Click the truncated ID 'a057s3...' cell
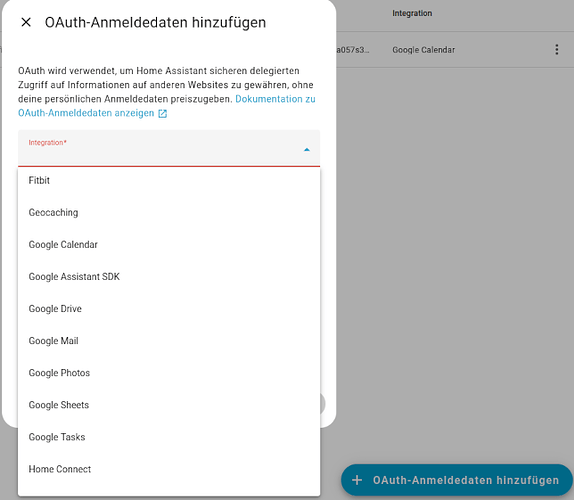Image resolution: width=574 pixels, height=500 pixels. point(353,50)
